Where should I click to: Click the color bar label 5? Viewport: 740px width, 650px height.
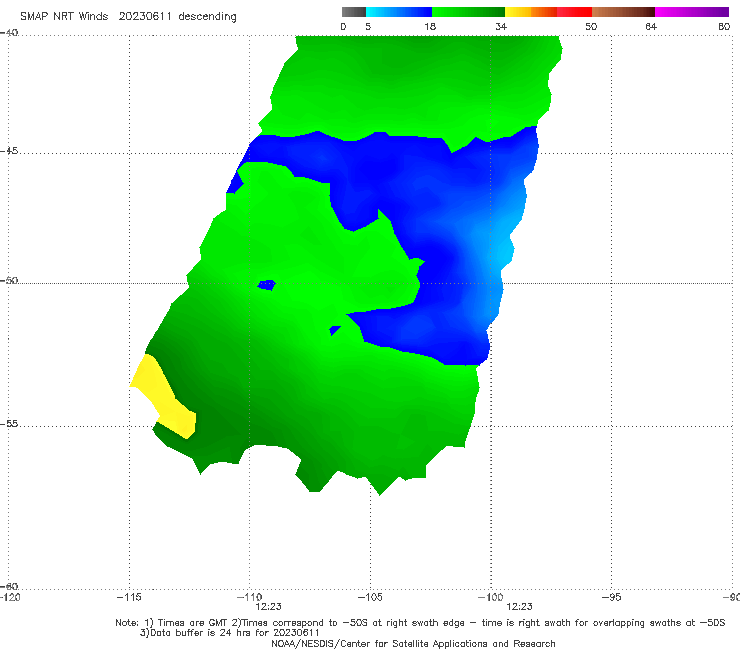point(368,26)
